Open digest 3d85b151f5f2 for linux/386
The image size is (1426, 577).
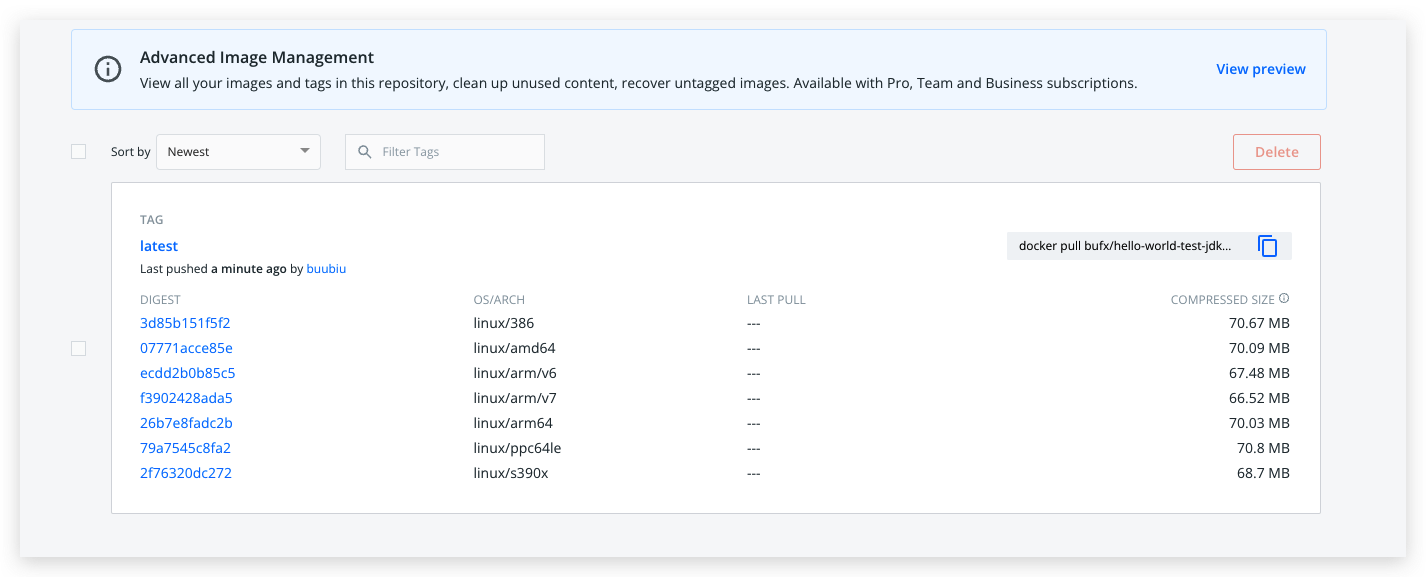[185, 323]
